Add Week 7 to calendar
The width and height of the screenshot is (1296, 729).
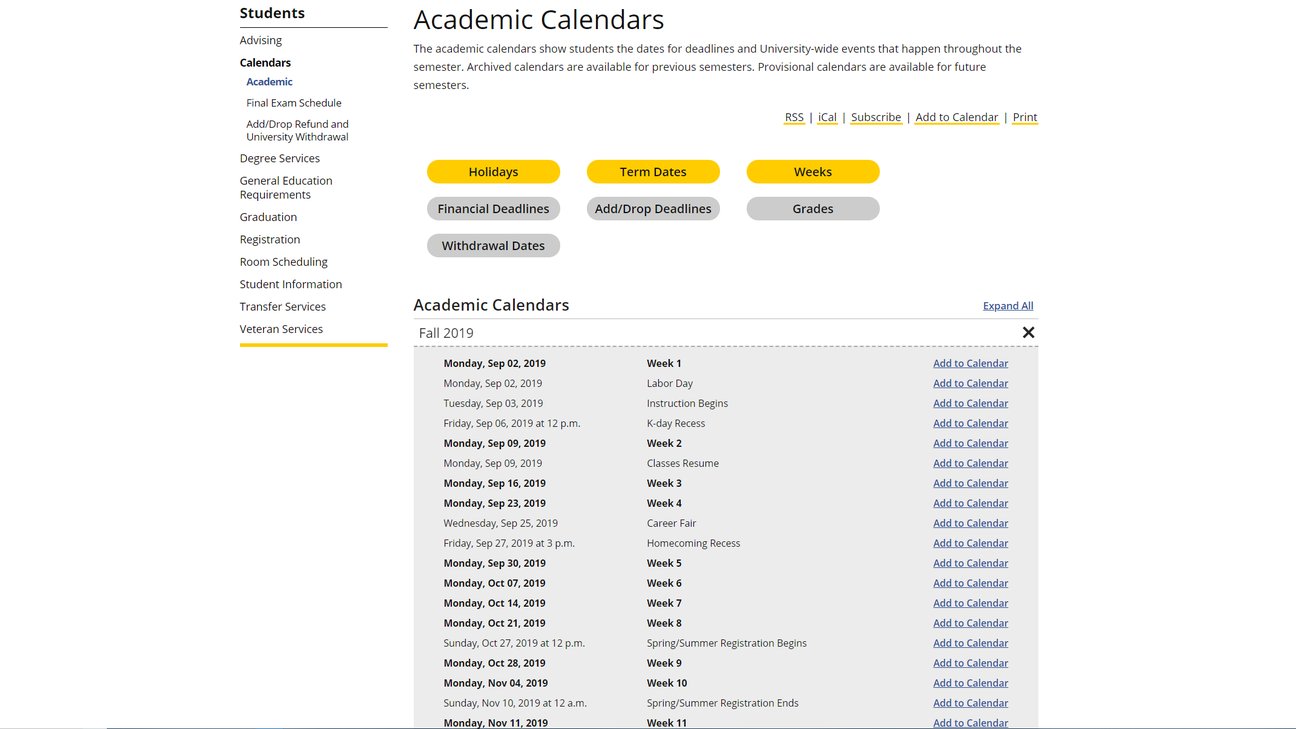[971, 603]
